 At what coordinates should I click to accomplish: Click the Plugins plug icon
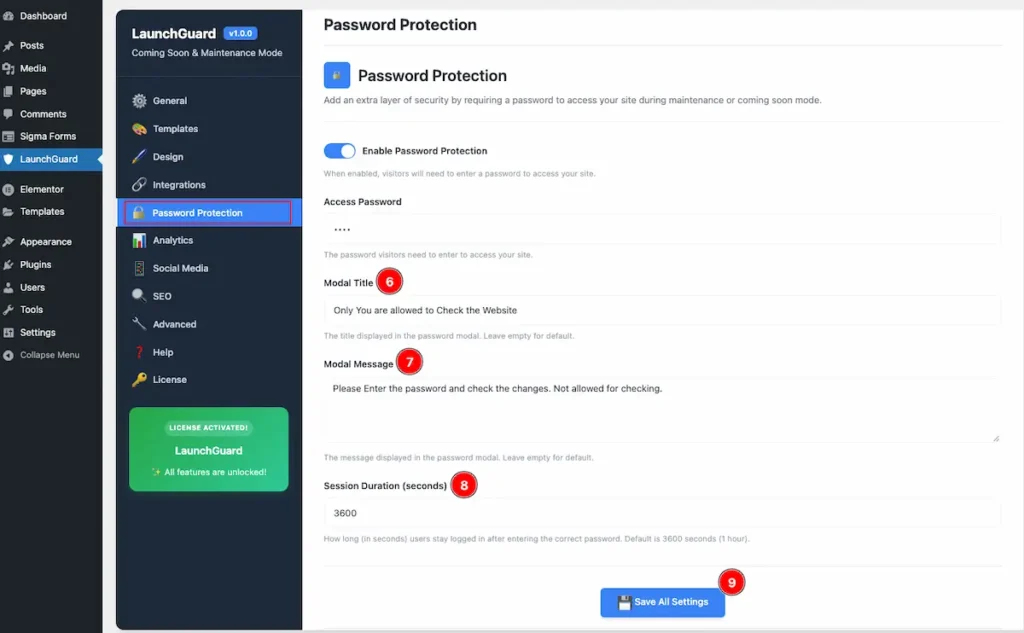[x=8, y=265]
